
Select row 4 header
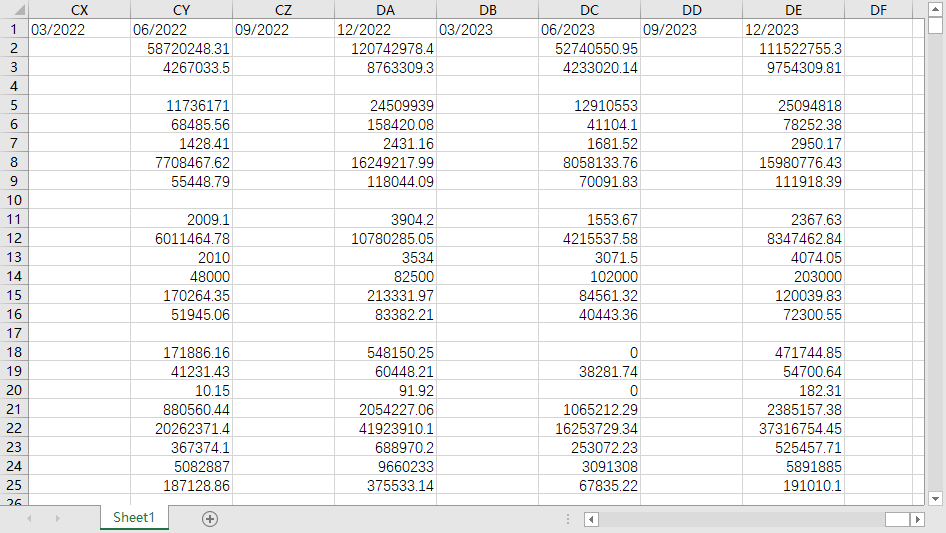[x=14, y=86]
